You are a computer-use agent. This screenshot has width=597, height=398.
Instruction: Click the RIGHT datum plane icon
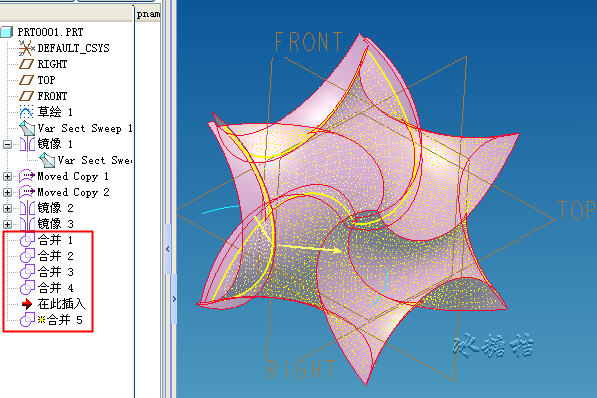pyautogui.click(x=27, y=64)
